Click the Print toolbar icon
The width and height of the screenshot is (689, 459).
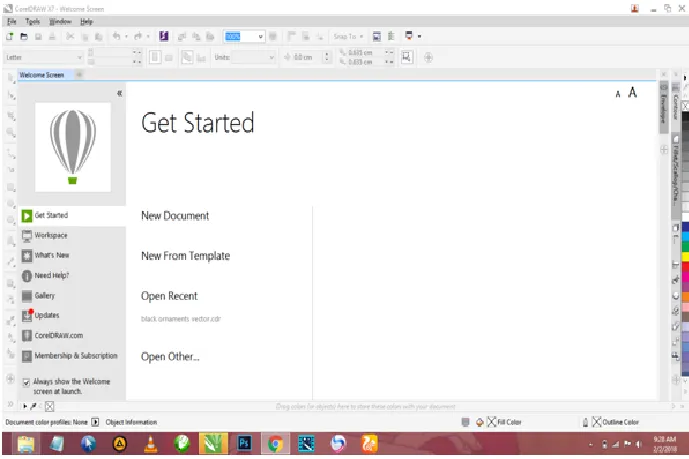pos(52,36)
